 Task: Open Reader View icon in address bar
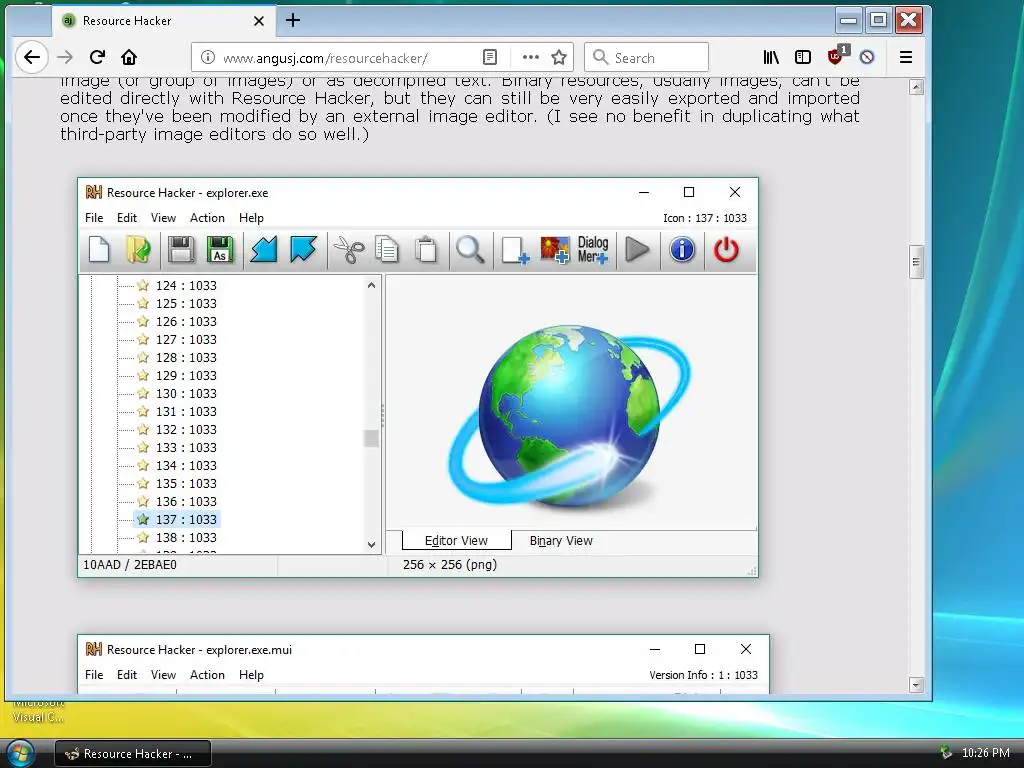point(490,57)
